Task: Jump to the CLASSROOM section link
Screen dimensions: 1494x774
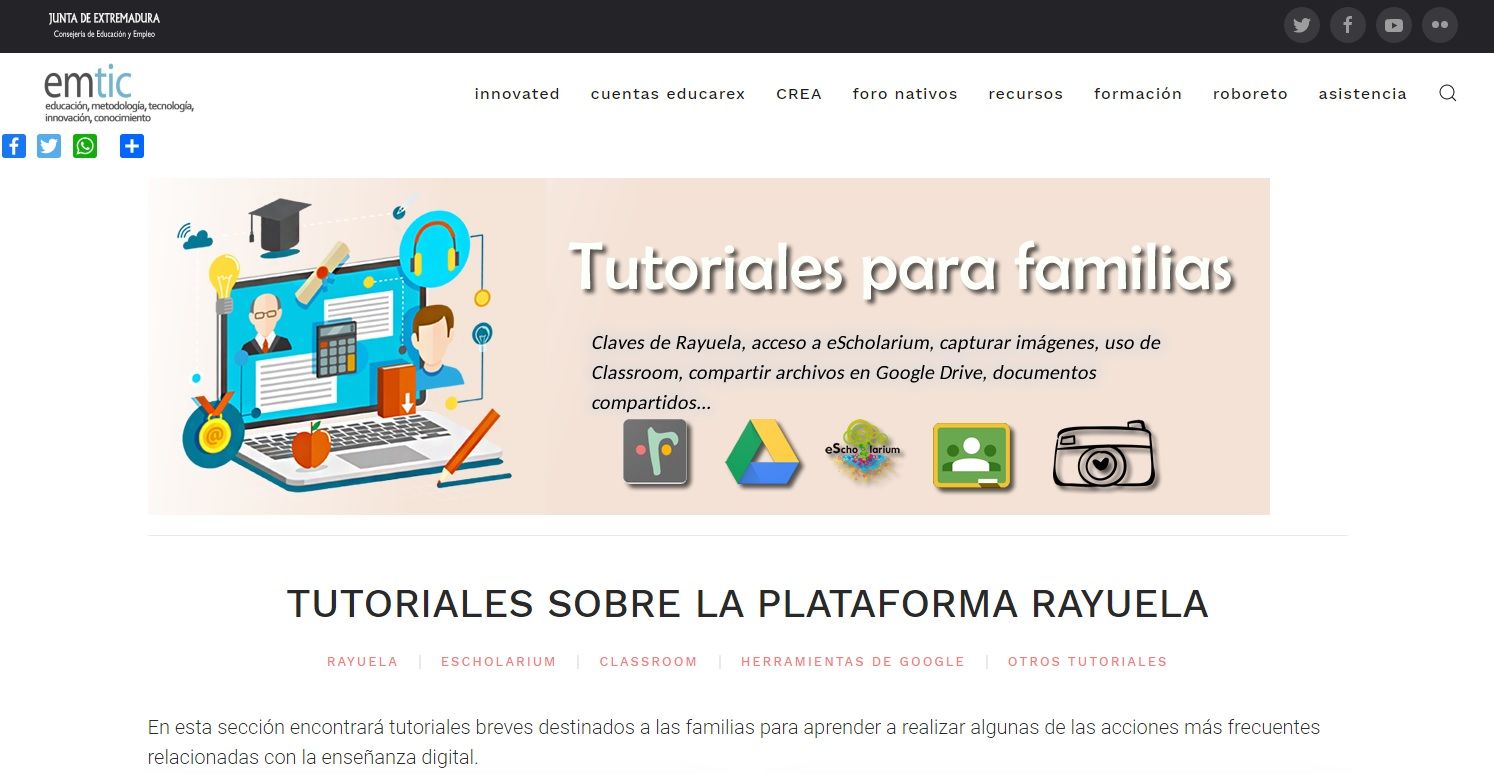Action: (x=648, y=662)
